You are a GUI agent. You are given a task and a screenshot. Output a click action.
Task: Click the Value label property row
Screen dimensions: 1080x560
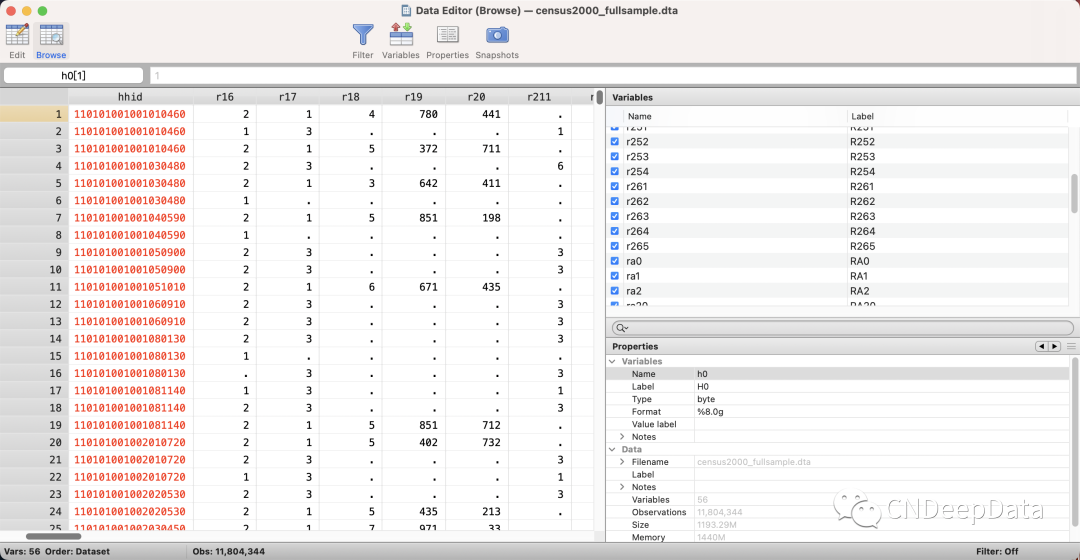click(x=838, y=424)
